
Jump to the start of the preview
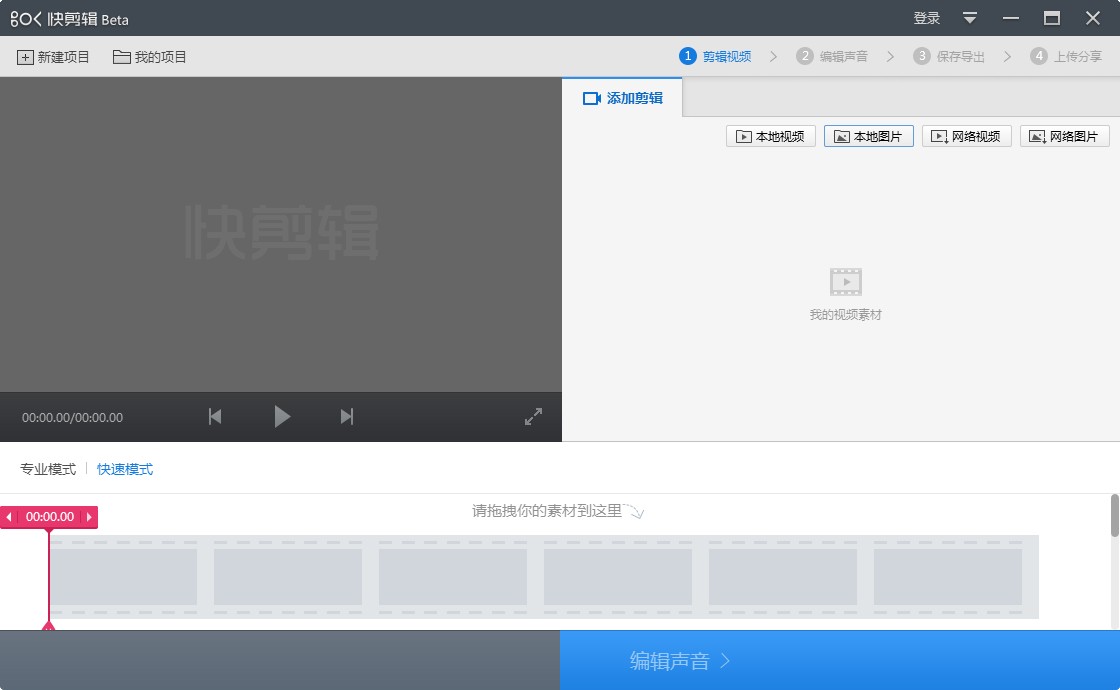[x=214, y=417]
